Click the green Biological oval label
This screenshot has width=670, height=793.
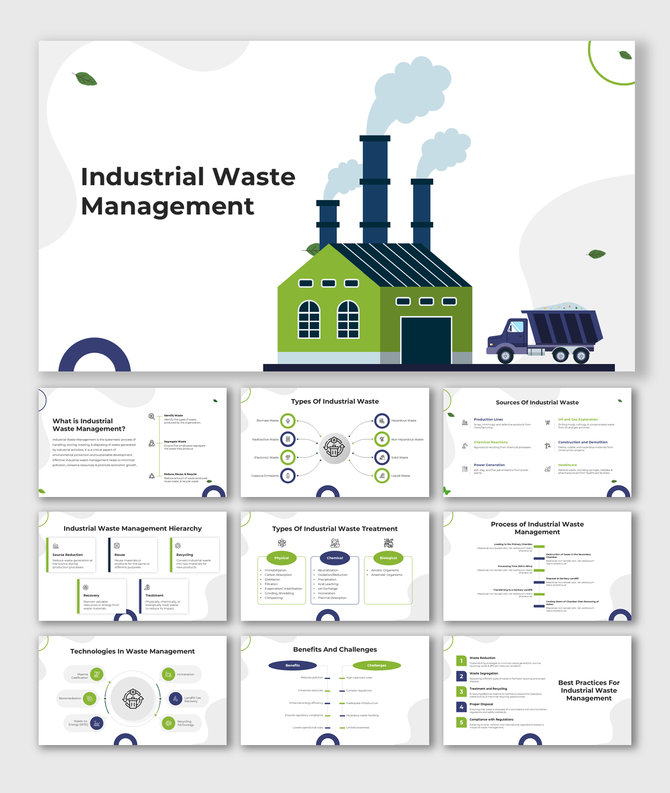click(388, 558)
